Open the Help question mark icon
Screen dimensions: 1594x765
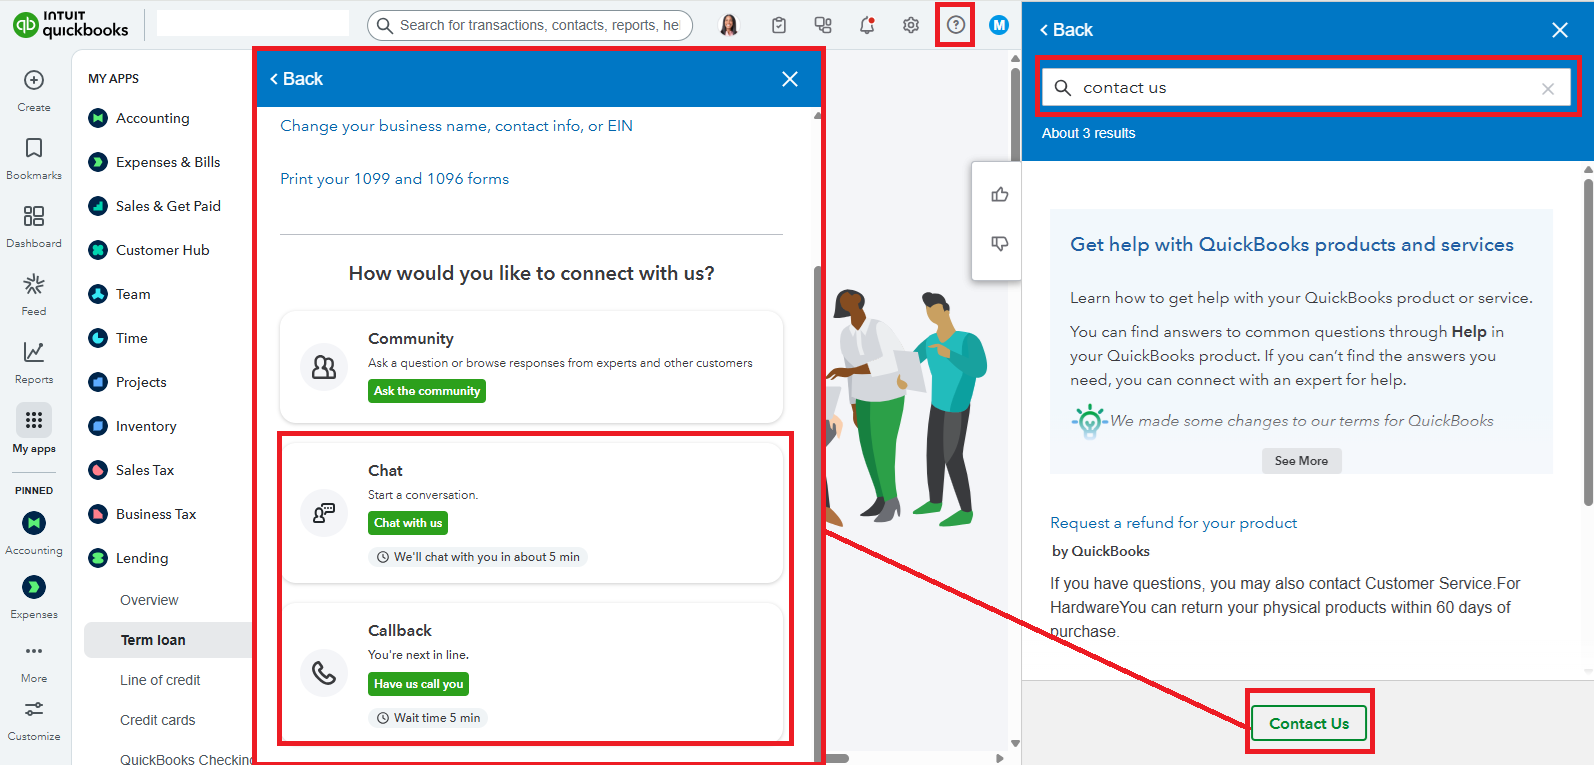click(956, 25)
